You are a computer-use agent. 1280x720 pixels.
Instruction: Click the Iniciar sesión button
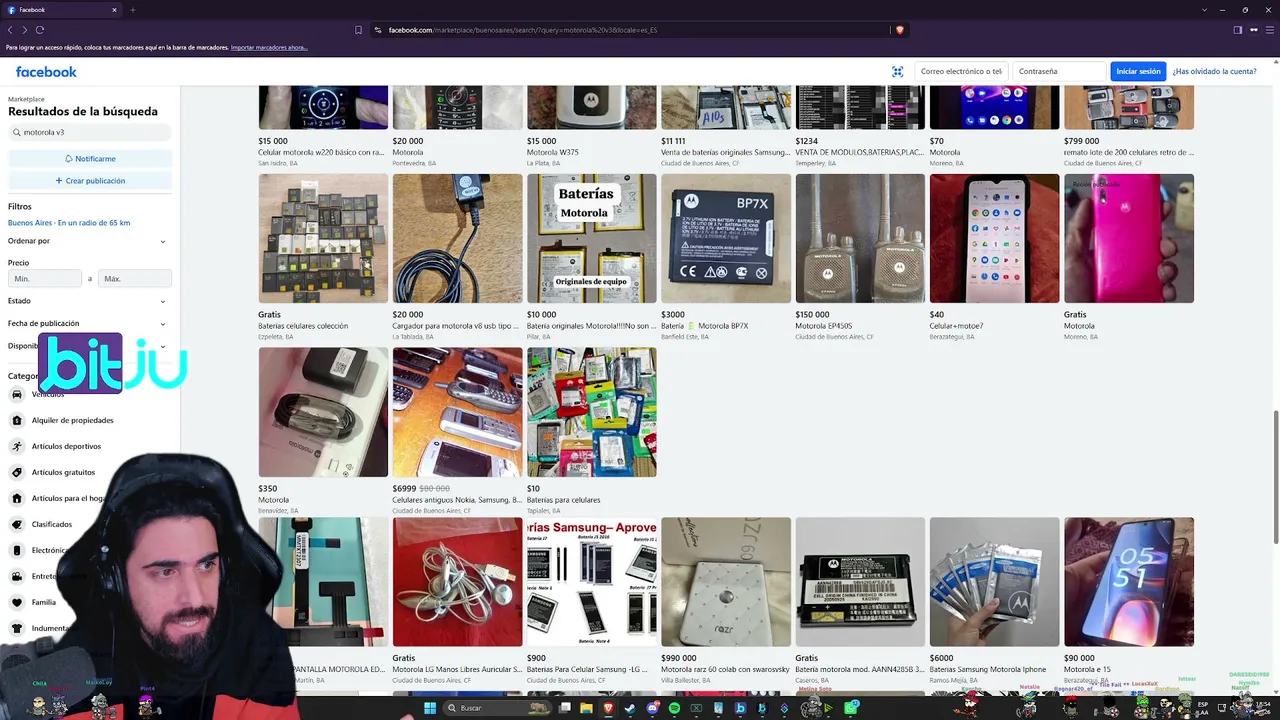point(1138,71)
